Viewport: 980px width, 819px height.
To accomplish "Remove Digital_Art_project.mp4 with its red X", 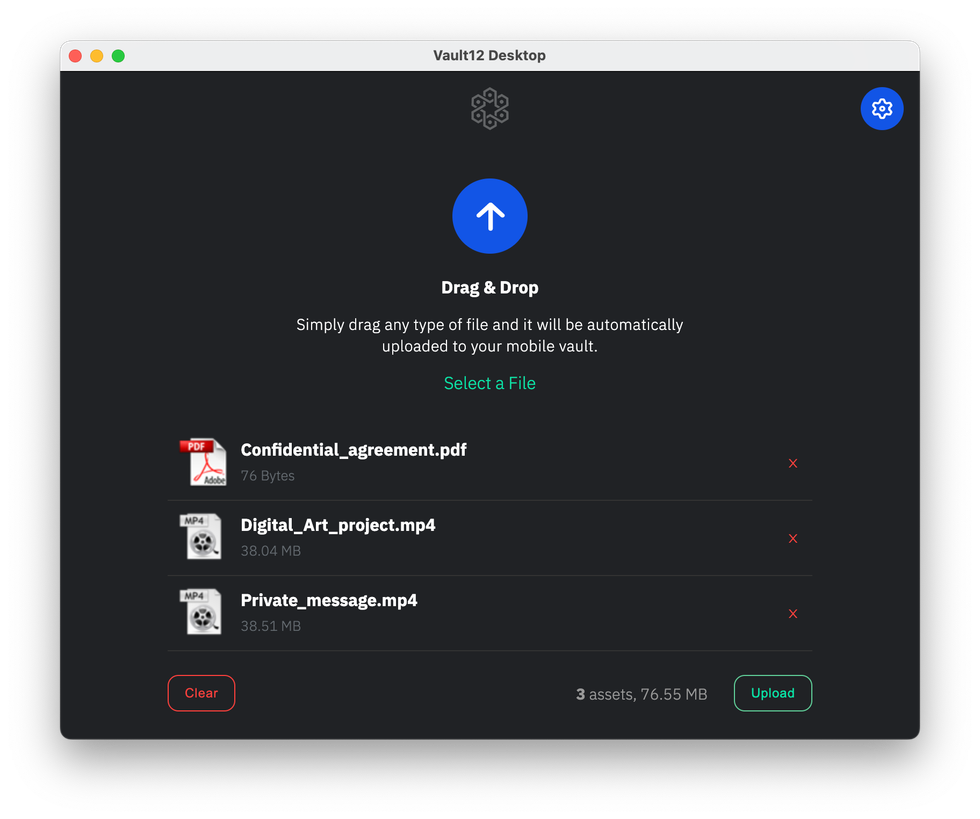I will click(793, 538).
